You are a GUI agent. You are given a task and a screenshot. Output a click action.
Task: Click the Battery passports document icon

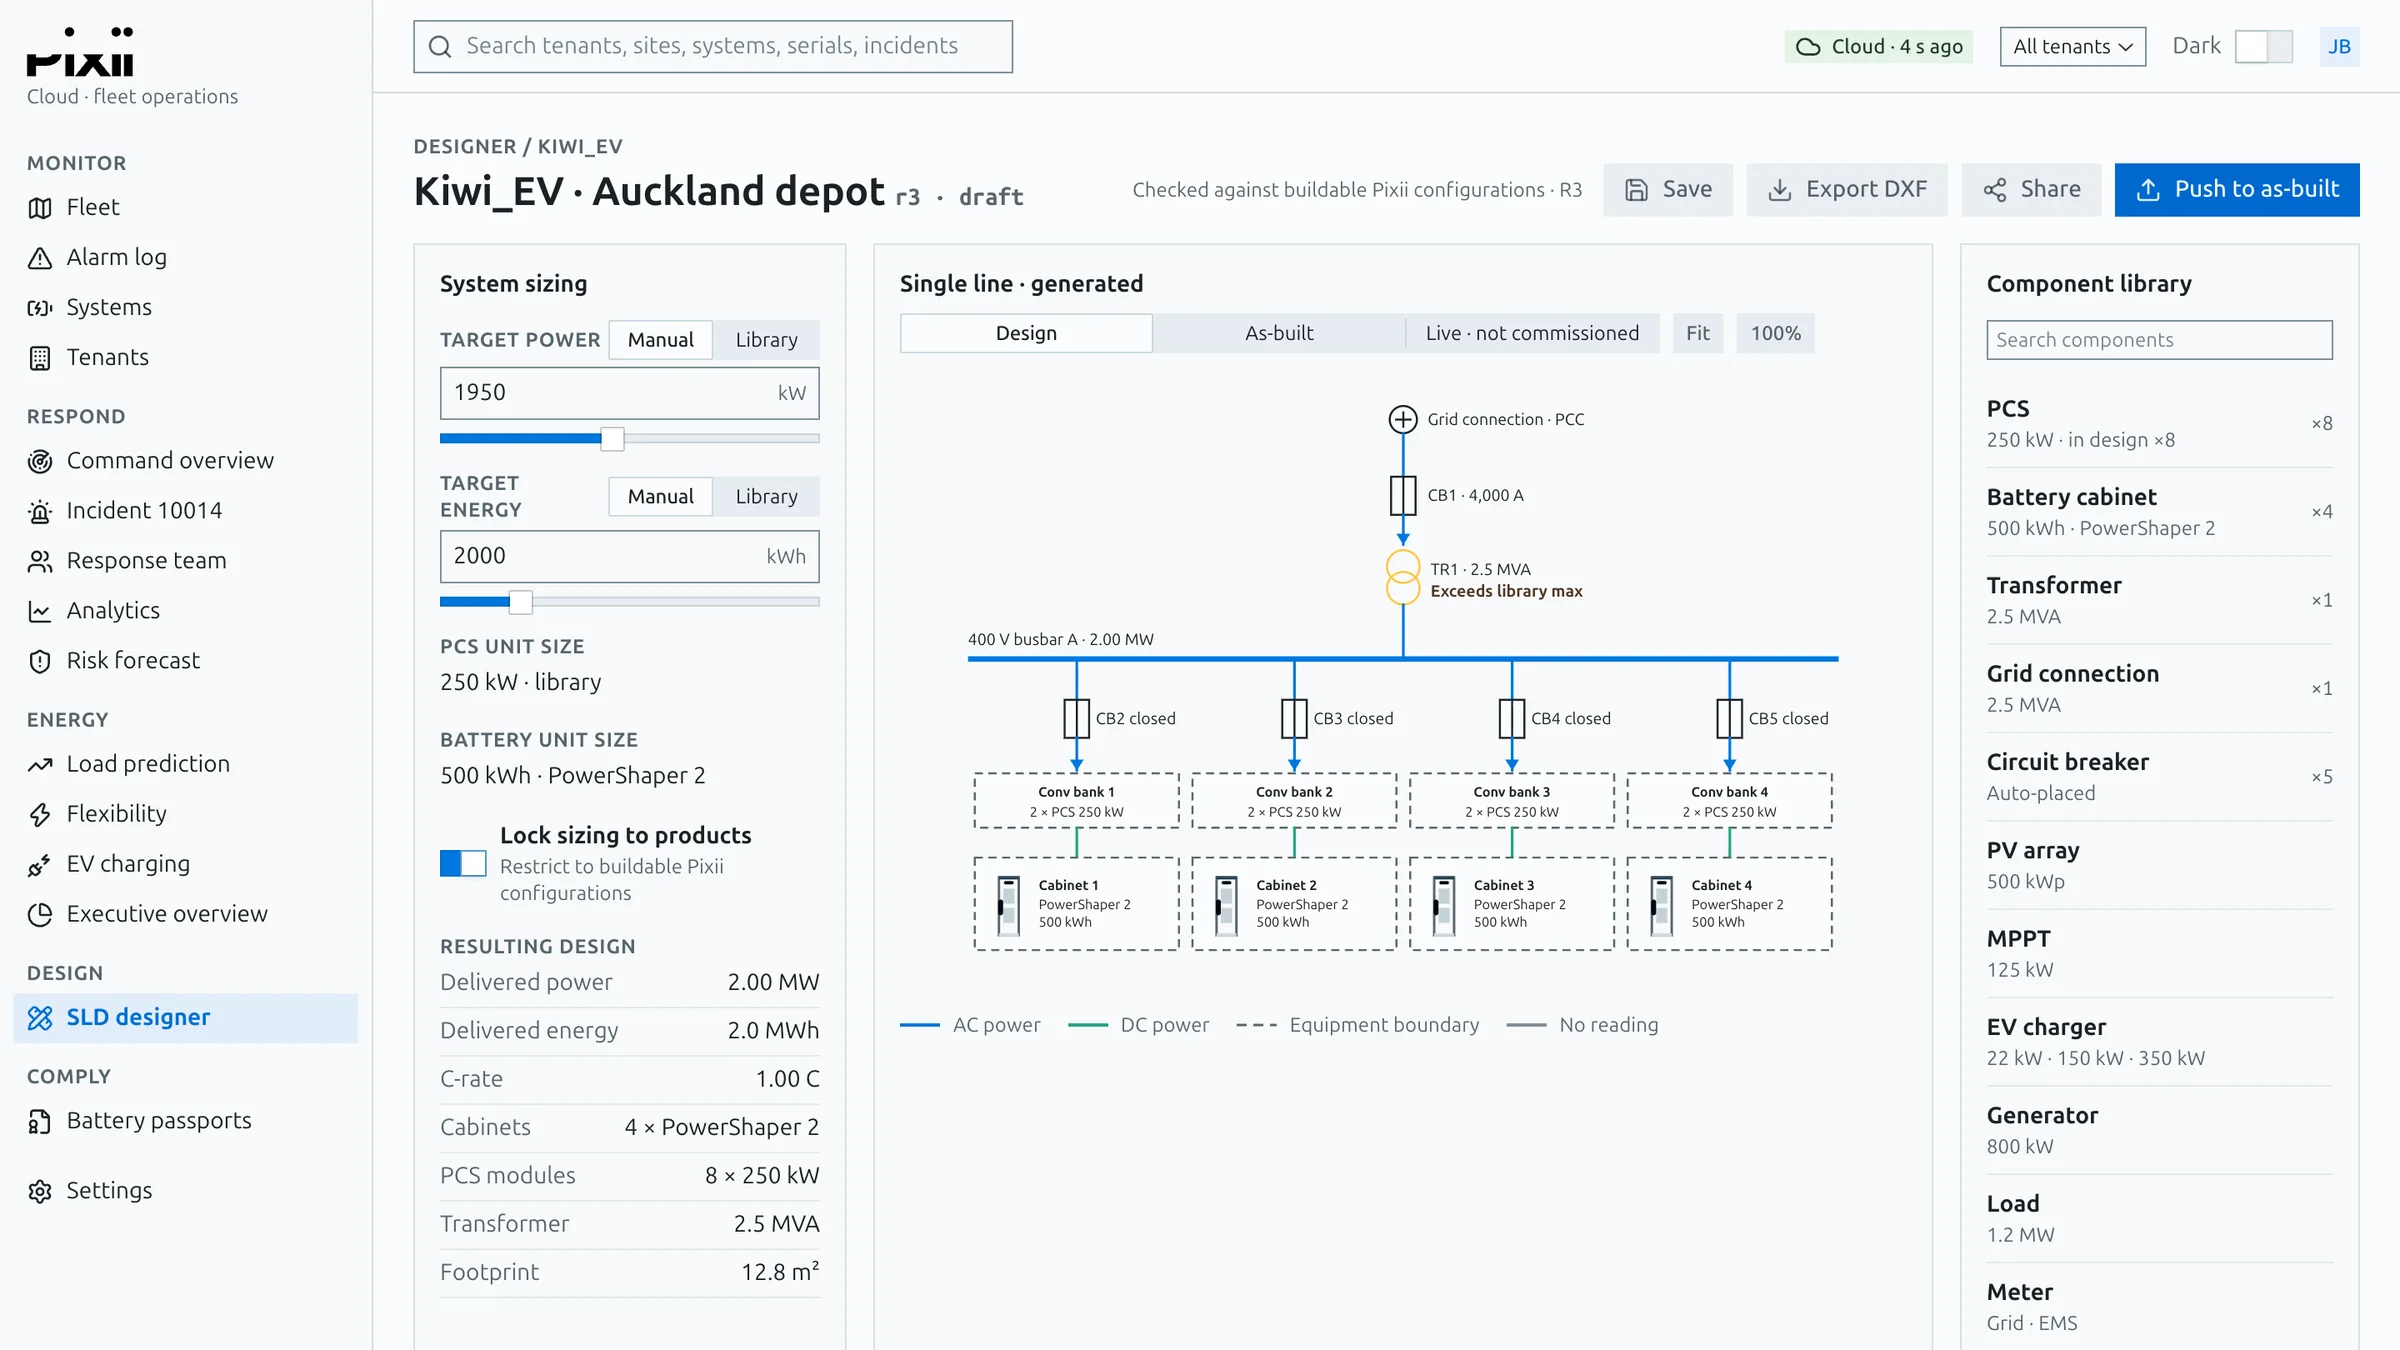point(40,1121)
